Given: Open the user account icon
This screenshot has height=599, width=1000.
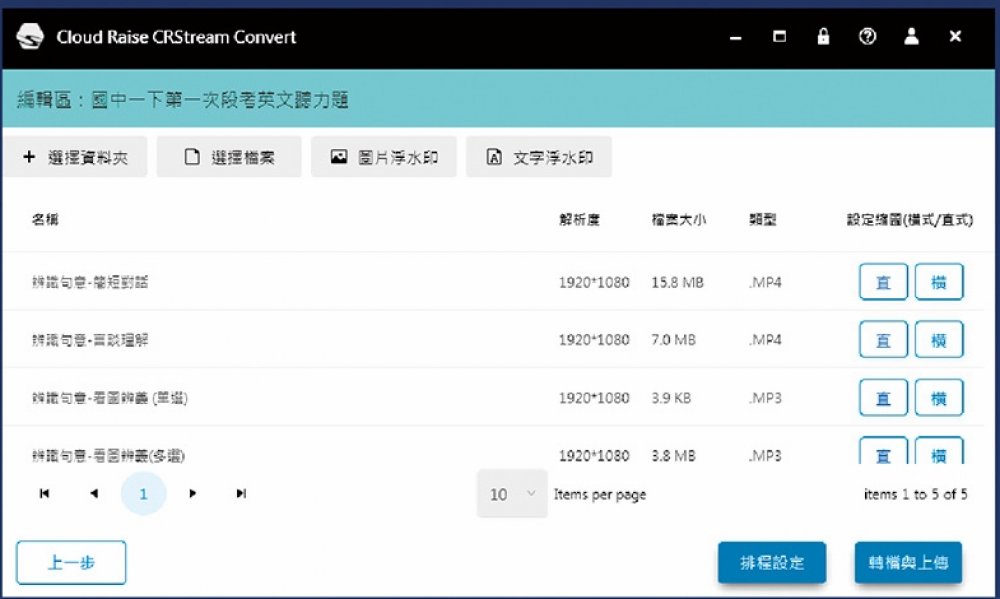Looking at the screenshot, I should (911, 37).
